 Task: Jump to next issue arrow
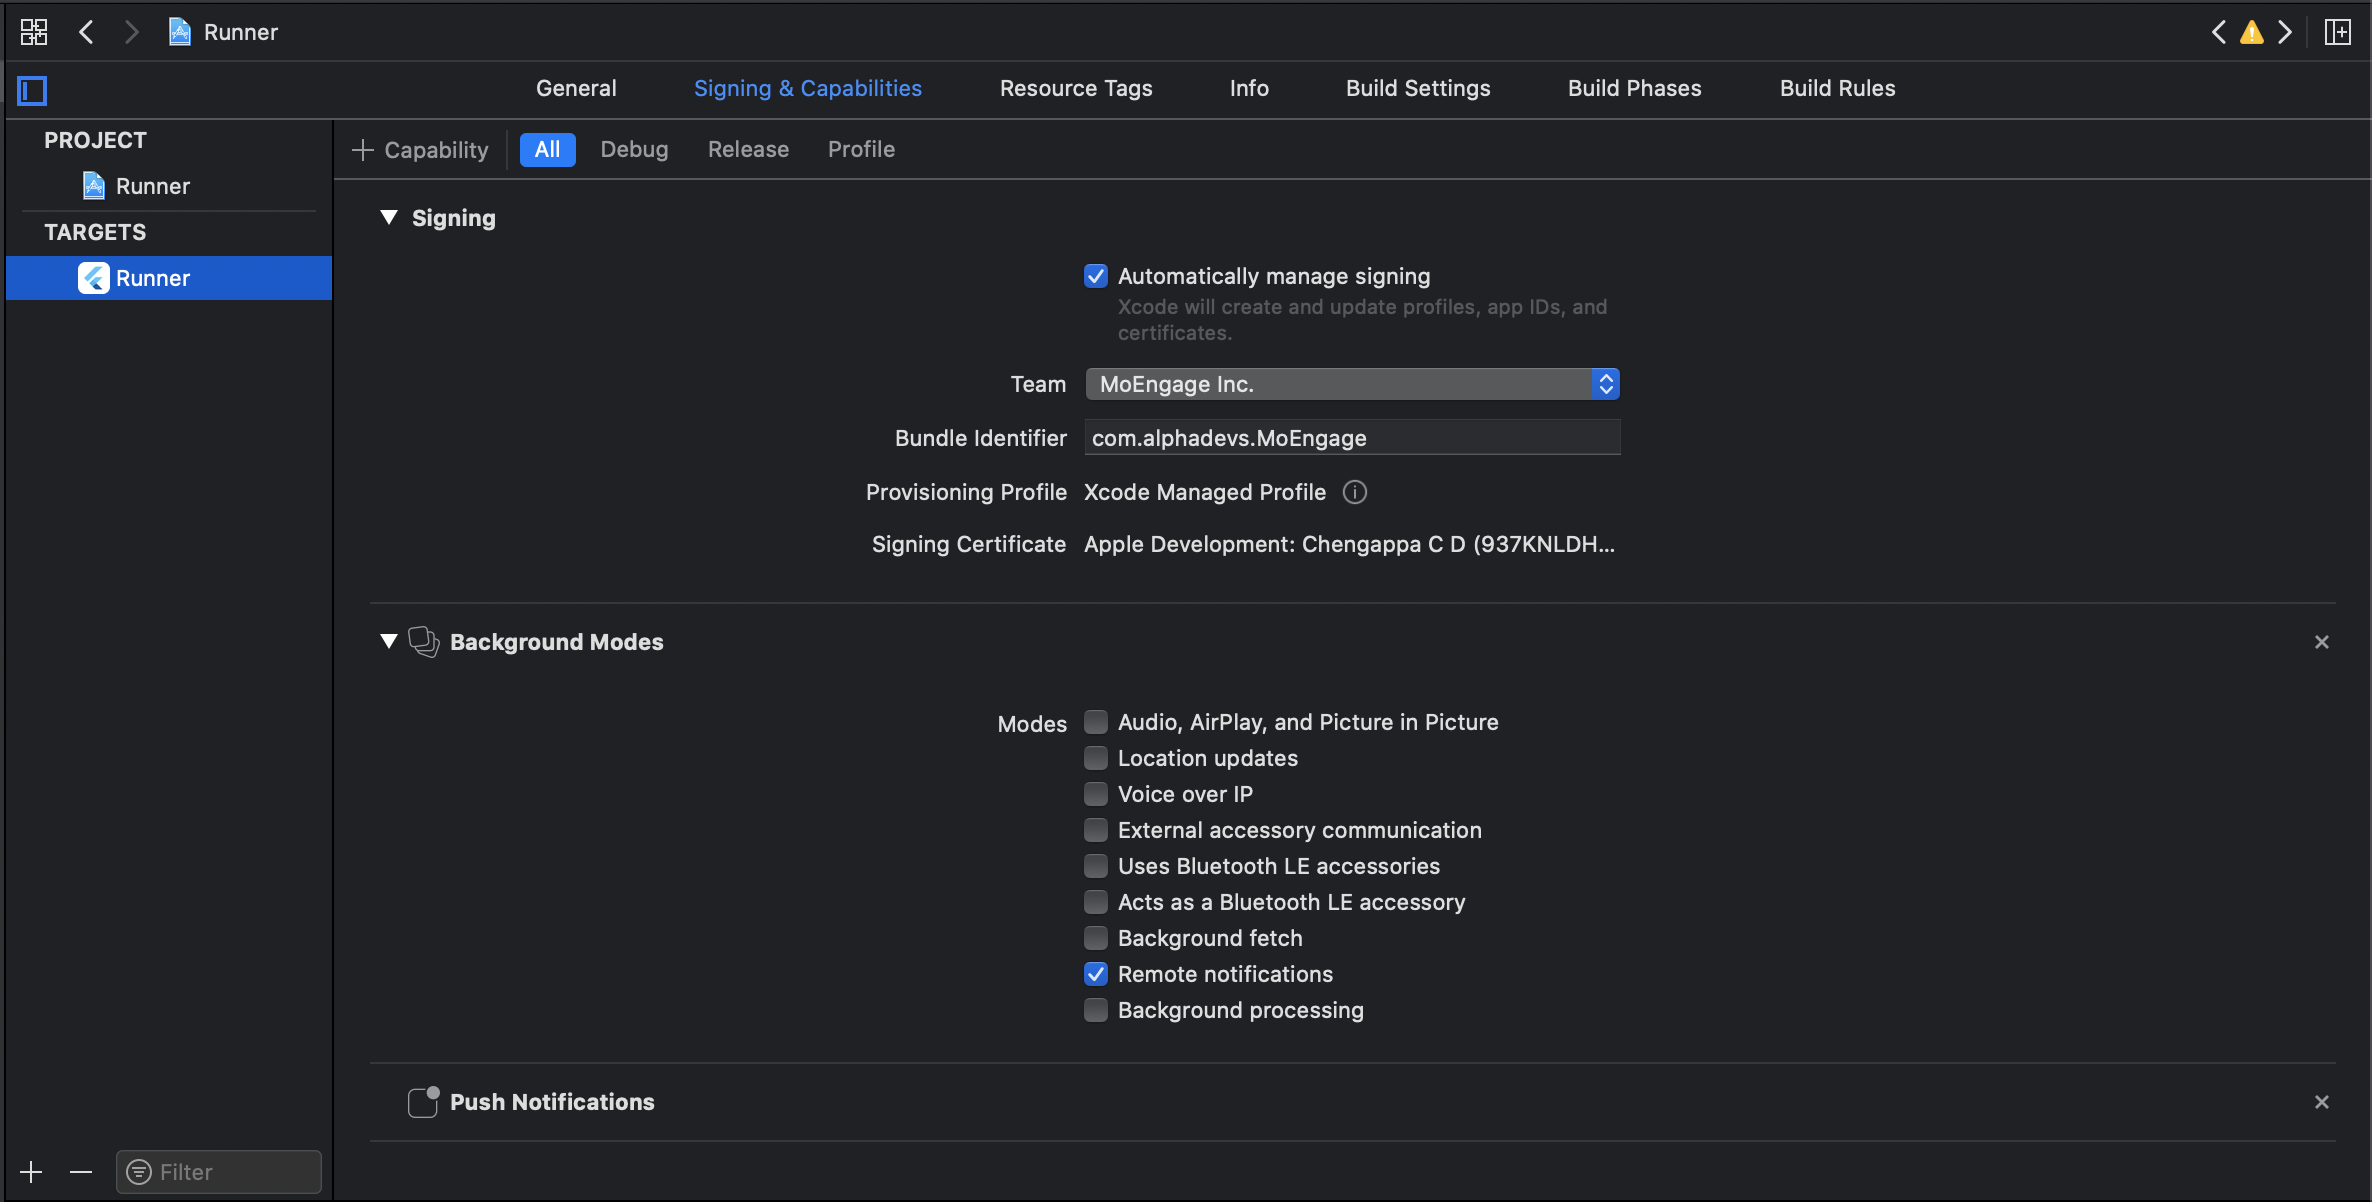click(x=2285, y=32)
